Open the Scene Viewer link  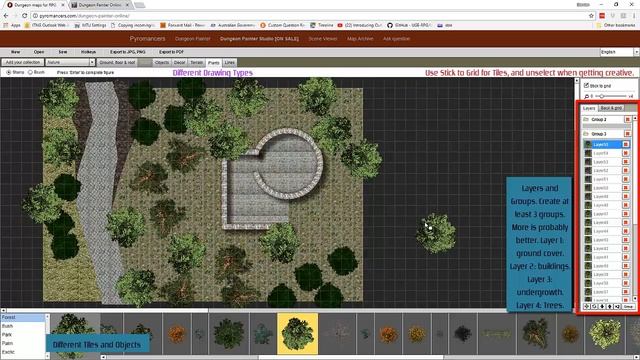[x=322, y=39]
